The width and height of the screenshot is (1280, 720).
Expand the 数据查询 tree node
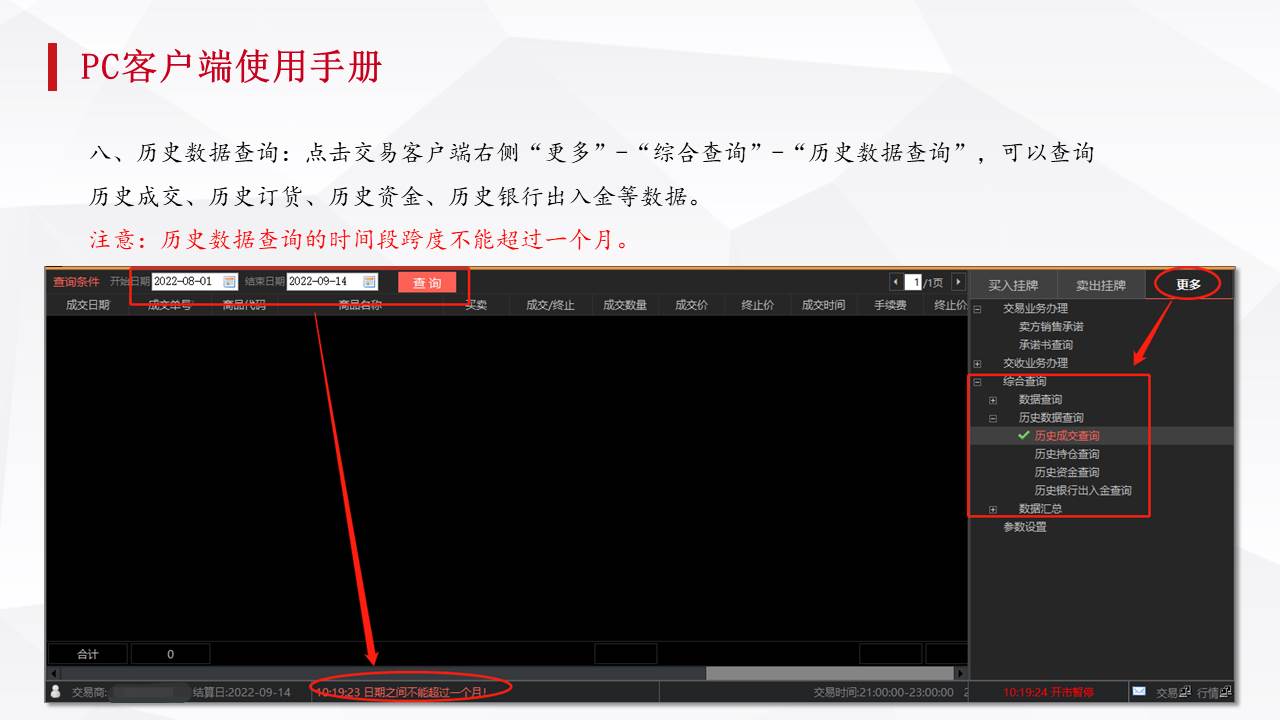(x=993, y=400)
